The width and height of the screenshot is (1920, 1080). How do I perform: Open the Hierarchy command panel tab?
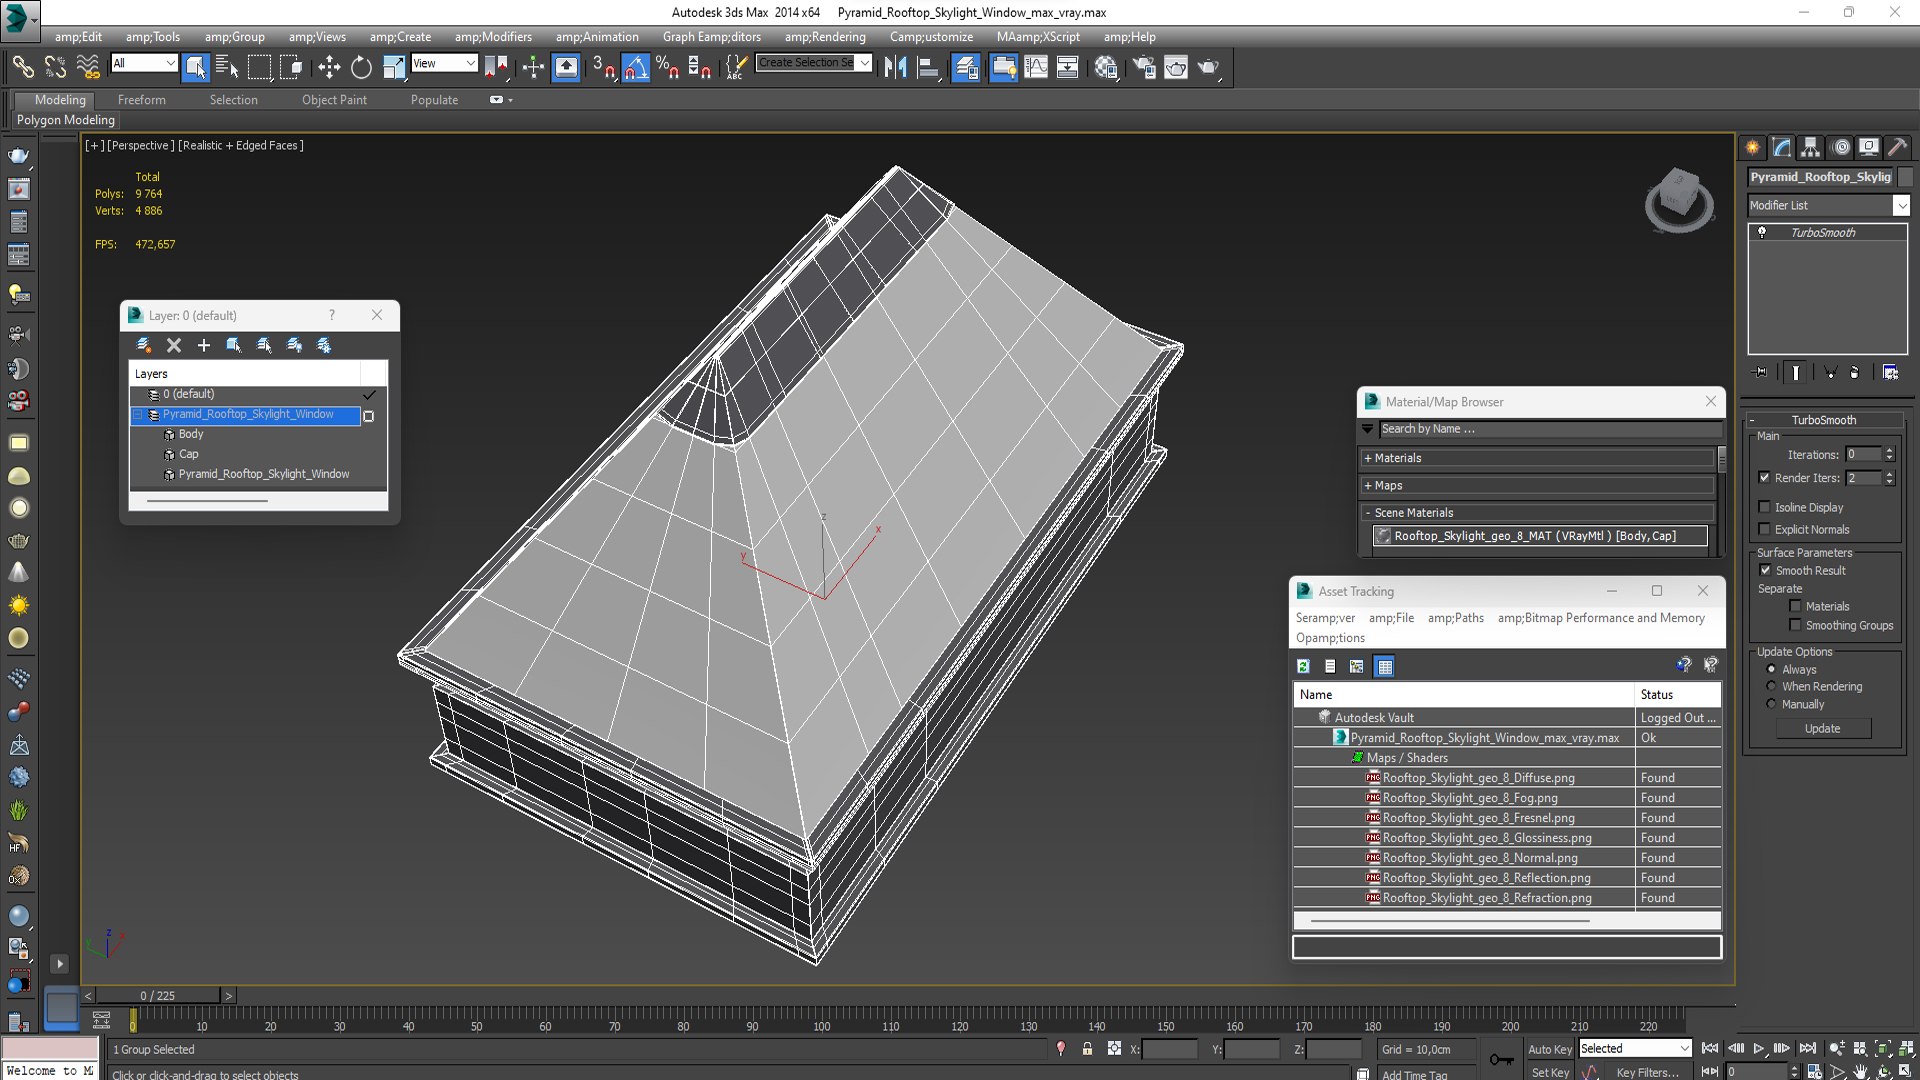[x=1810, y=147]
